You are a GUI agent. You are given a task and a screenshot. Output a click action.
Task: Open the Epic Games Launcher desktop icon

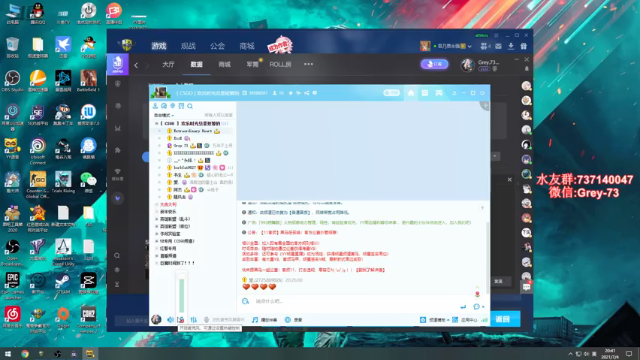click(x=12, y=286)
